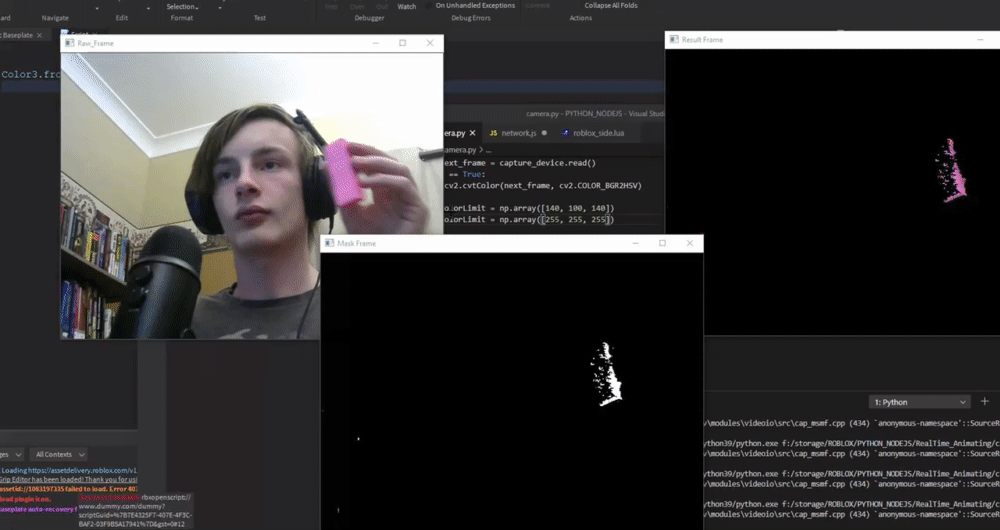Screen dimensions: 1000x530
Task: Close the Baseplate tab
Action: point(40,35)
